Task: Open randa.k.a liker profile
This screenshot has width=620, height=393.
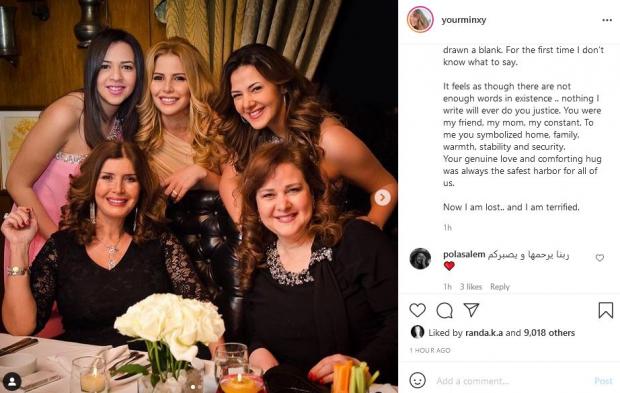Action: pos(484,333)
